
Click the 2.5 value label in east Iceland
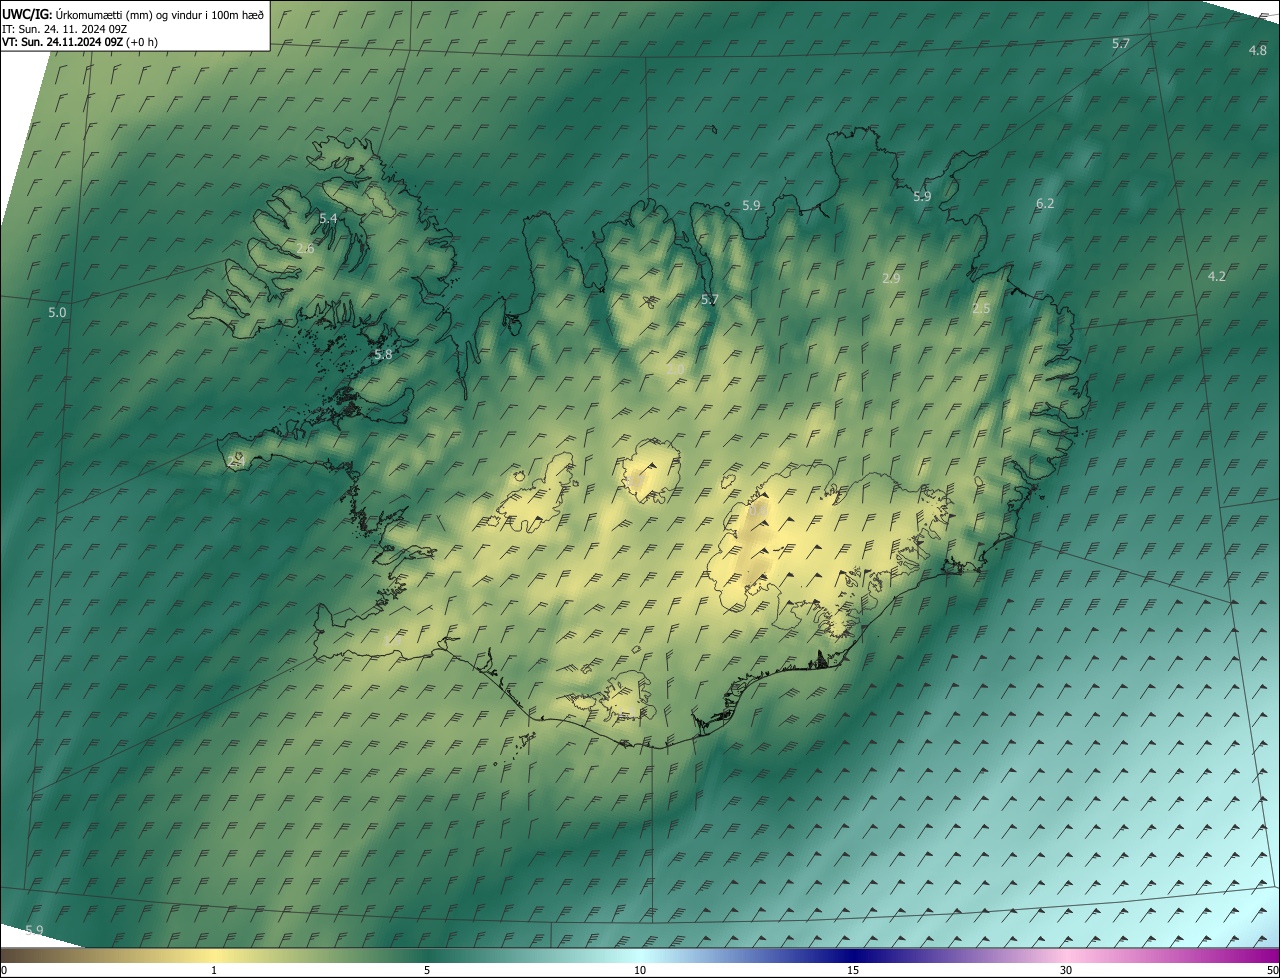tap(981, 308)
